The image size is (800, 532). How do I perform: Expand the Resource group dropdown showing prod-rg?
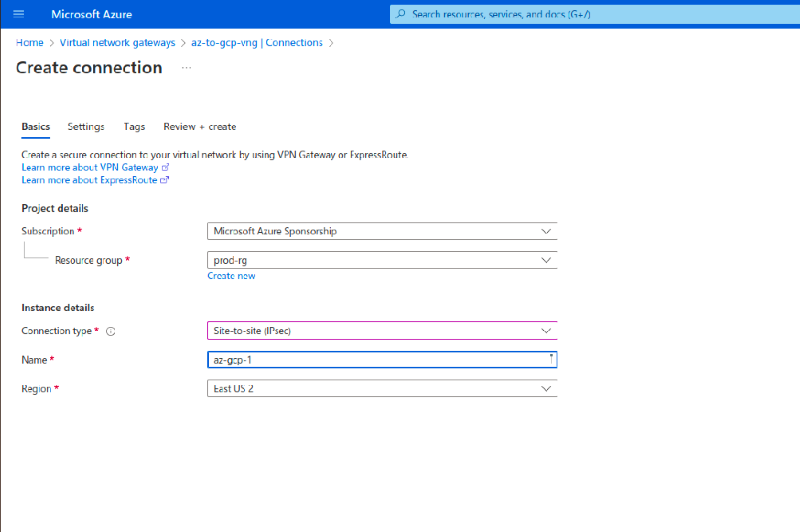click(381, 260)
